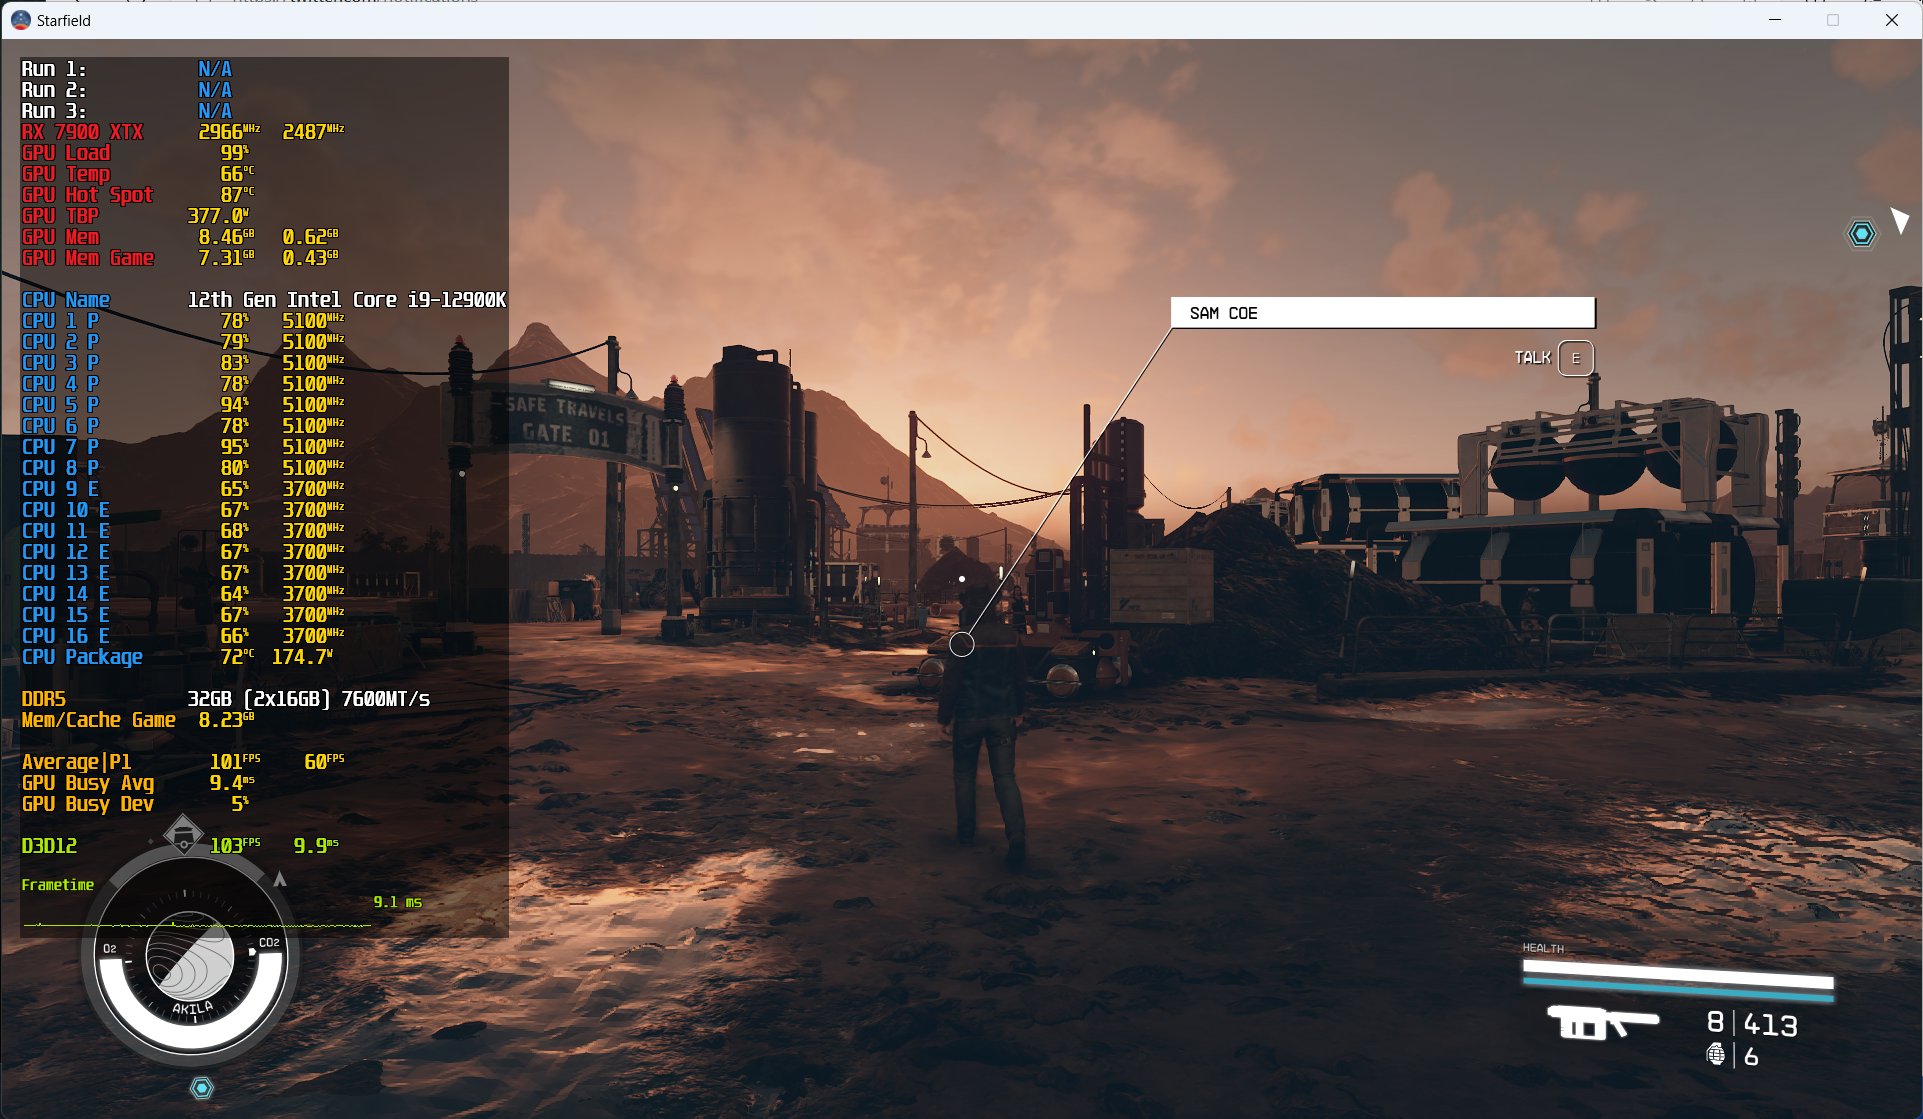The width and height of the screenshot is (1923, 1119).
Task: Click the equipped rifle weapon icon
Action: pos(1602,1022)
